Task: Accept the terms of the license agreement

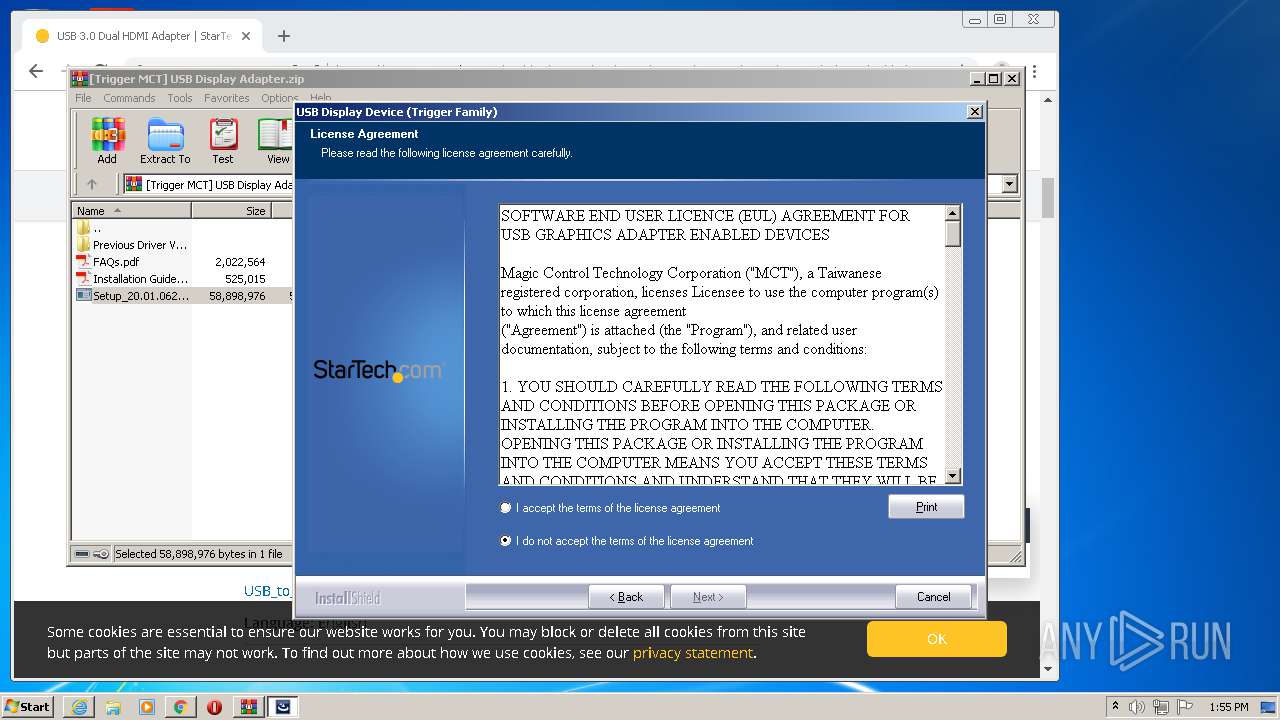Action: [506, 508]
